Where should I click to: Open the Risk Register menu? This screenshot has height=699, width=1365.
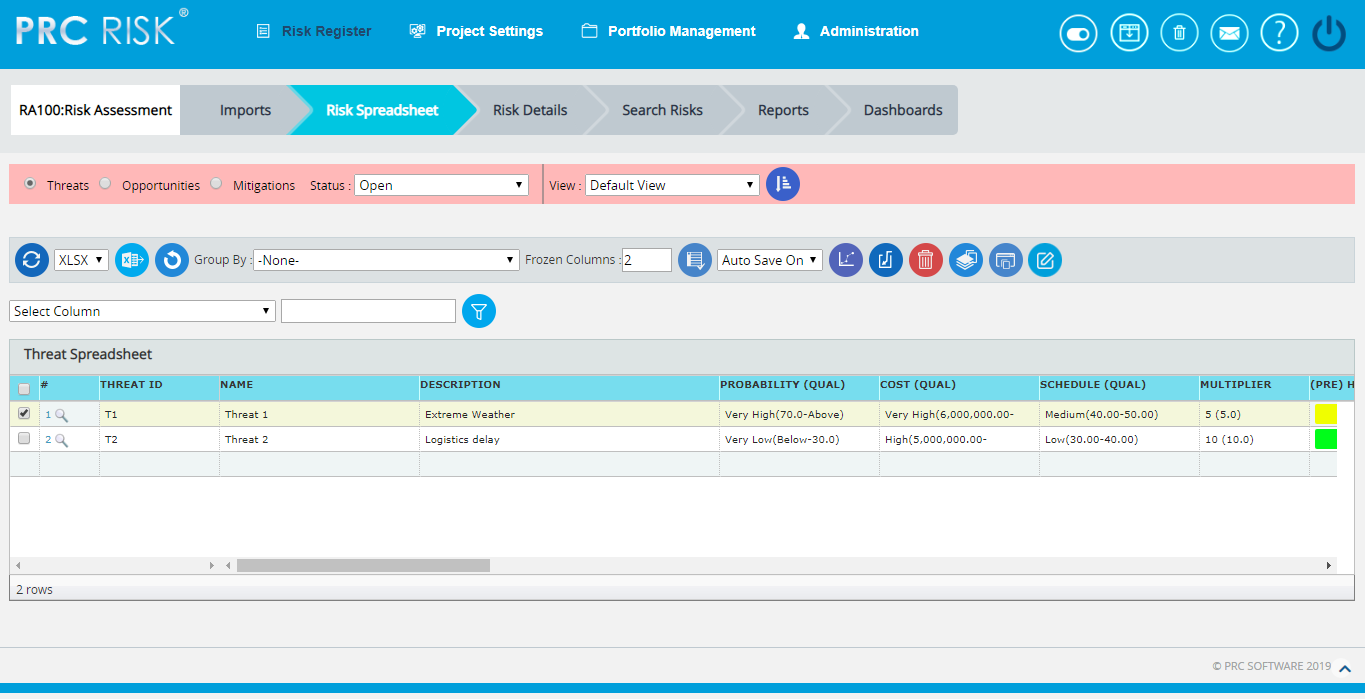pyautogui.click(x=315, y=31)
